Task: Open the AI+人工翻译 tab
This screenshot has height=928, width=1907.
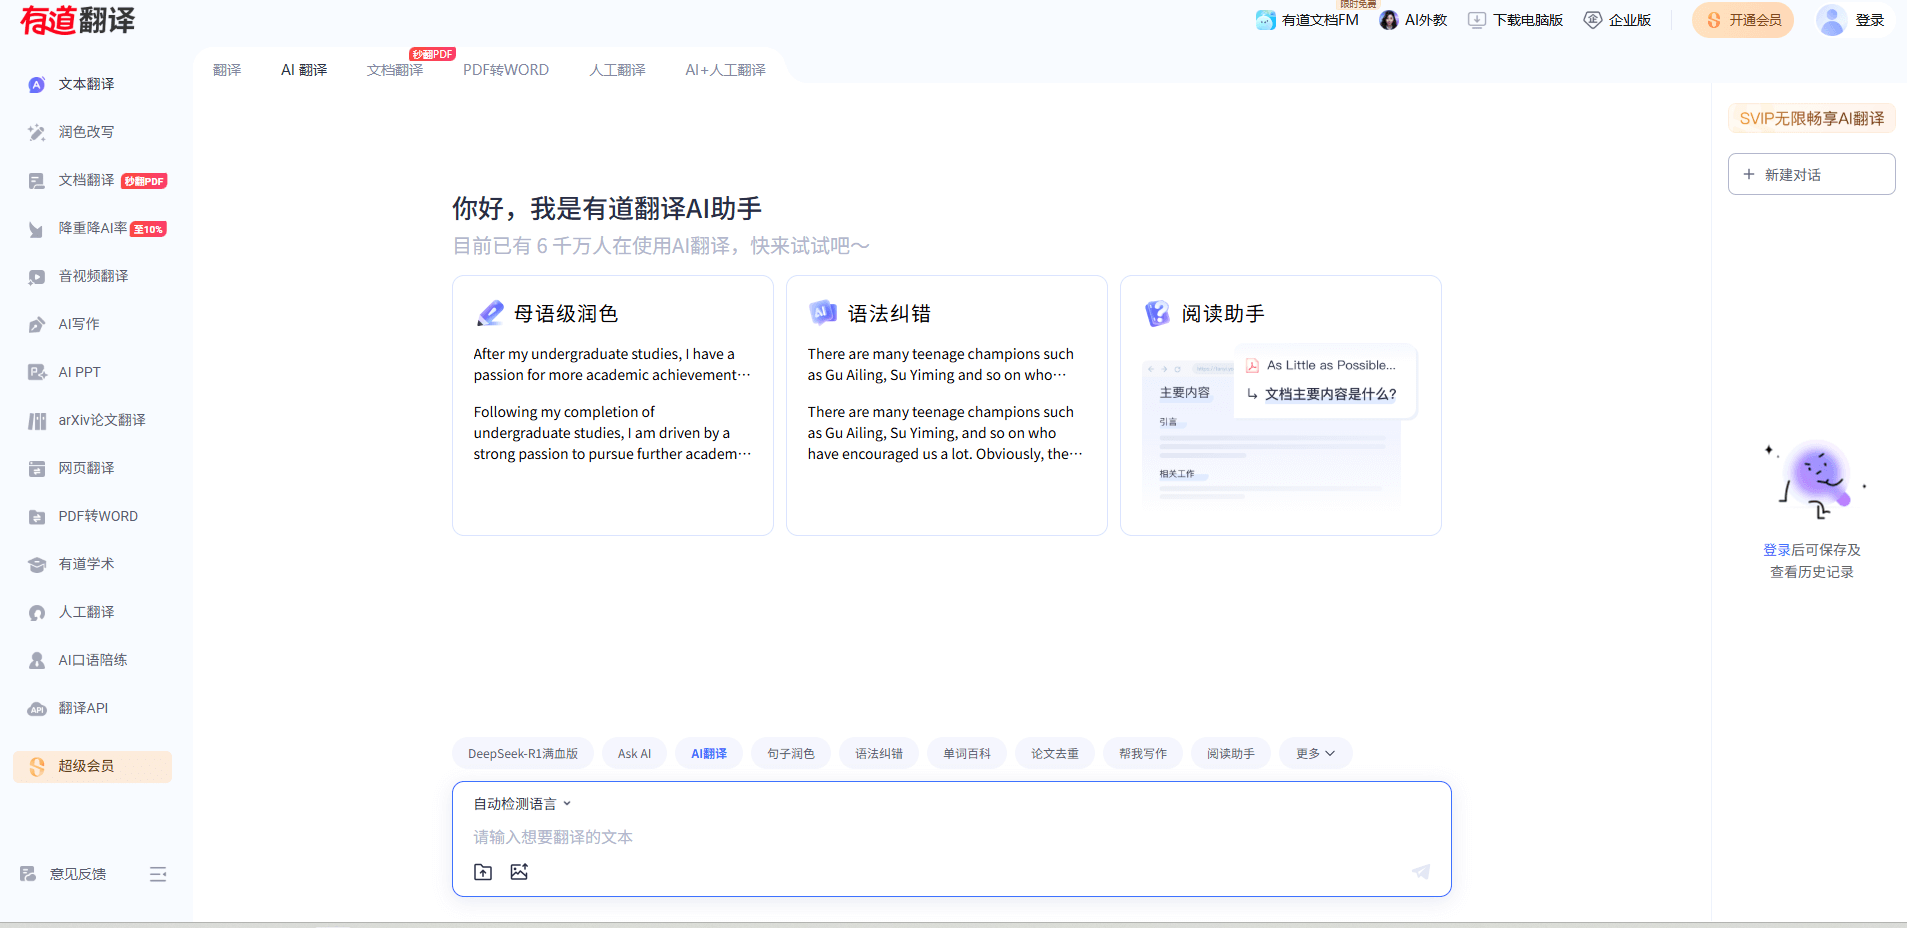Action: click(725, 70)
